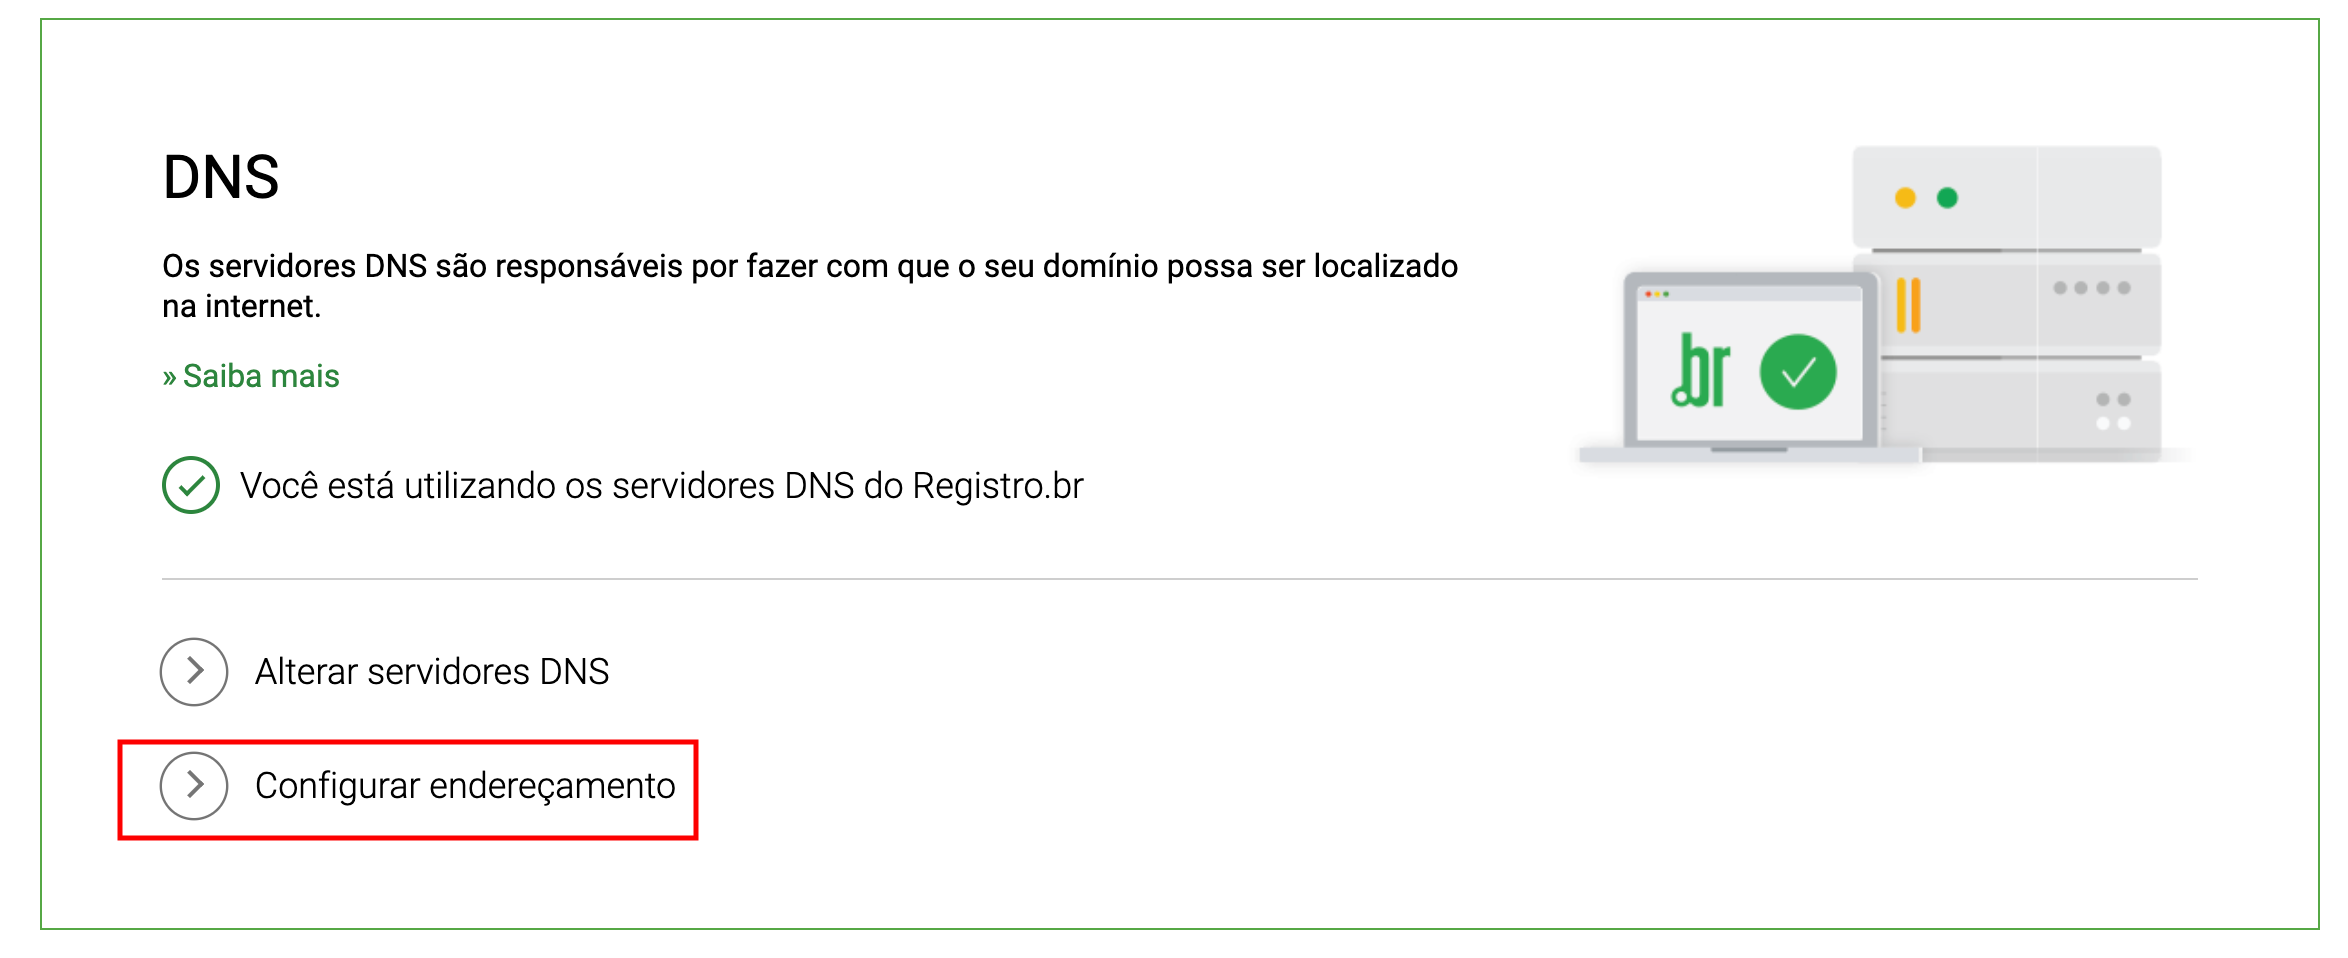Image resolution: width=2348 pixels, height=958 pixels.
Task: Click the solid green checkmark on laptop screen
Action: coord(1798,372)
